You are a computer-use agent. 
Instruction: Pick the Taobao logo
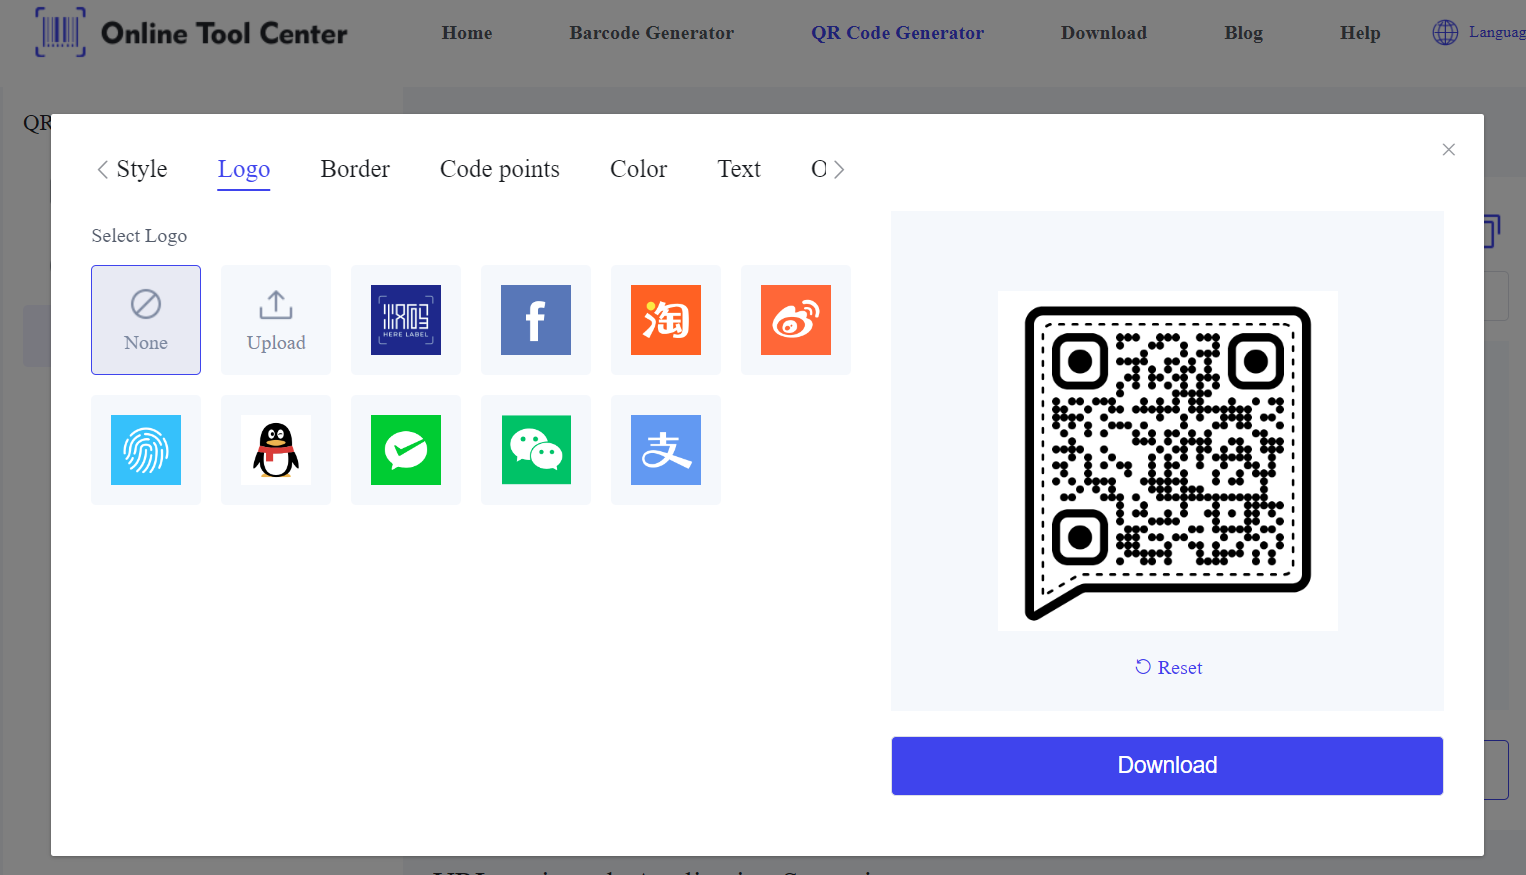[x=666, y=320]
